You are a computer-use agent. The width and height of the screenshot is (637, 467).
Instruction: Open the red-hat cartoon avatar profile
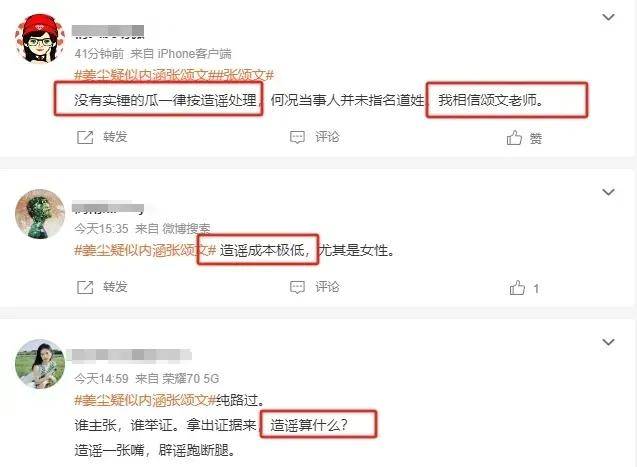pos(39,39)
